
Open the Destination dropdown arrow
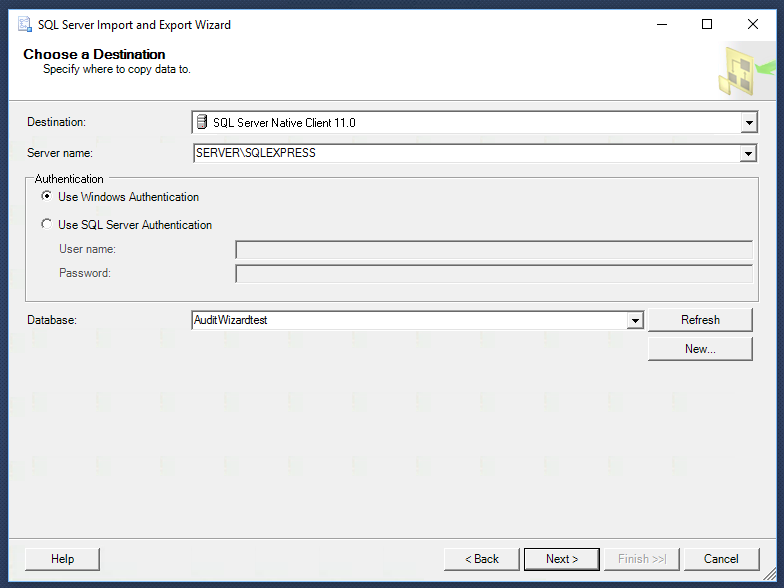point(748,122)
